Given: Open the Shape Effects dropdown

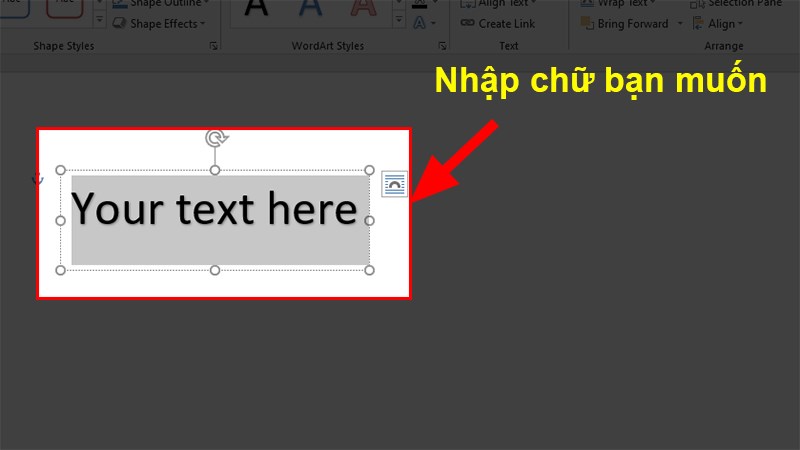Looking at the screenshot, I should (x=203, y=23).
